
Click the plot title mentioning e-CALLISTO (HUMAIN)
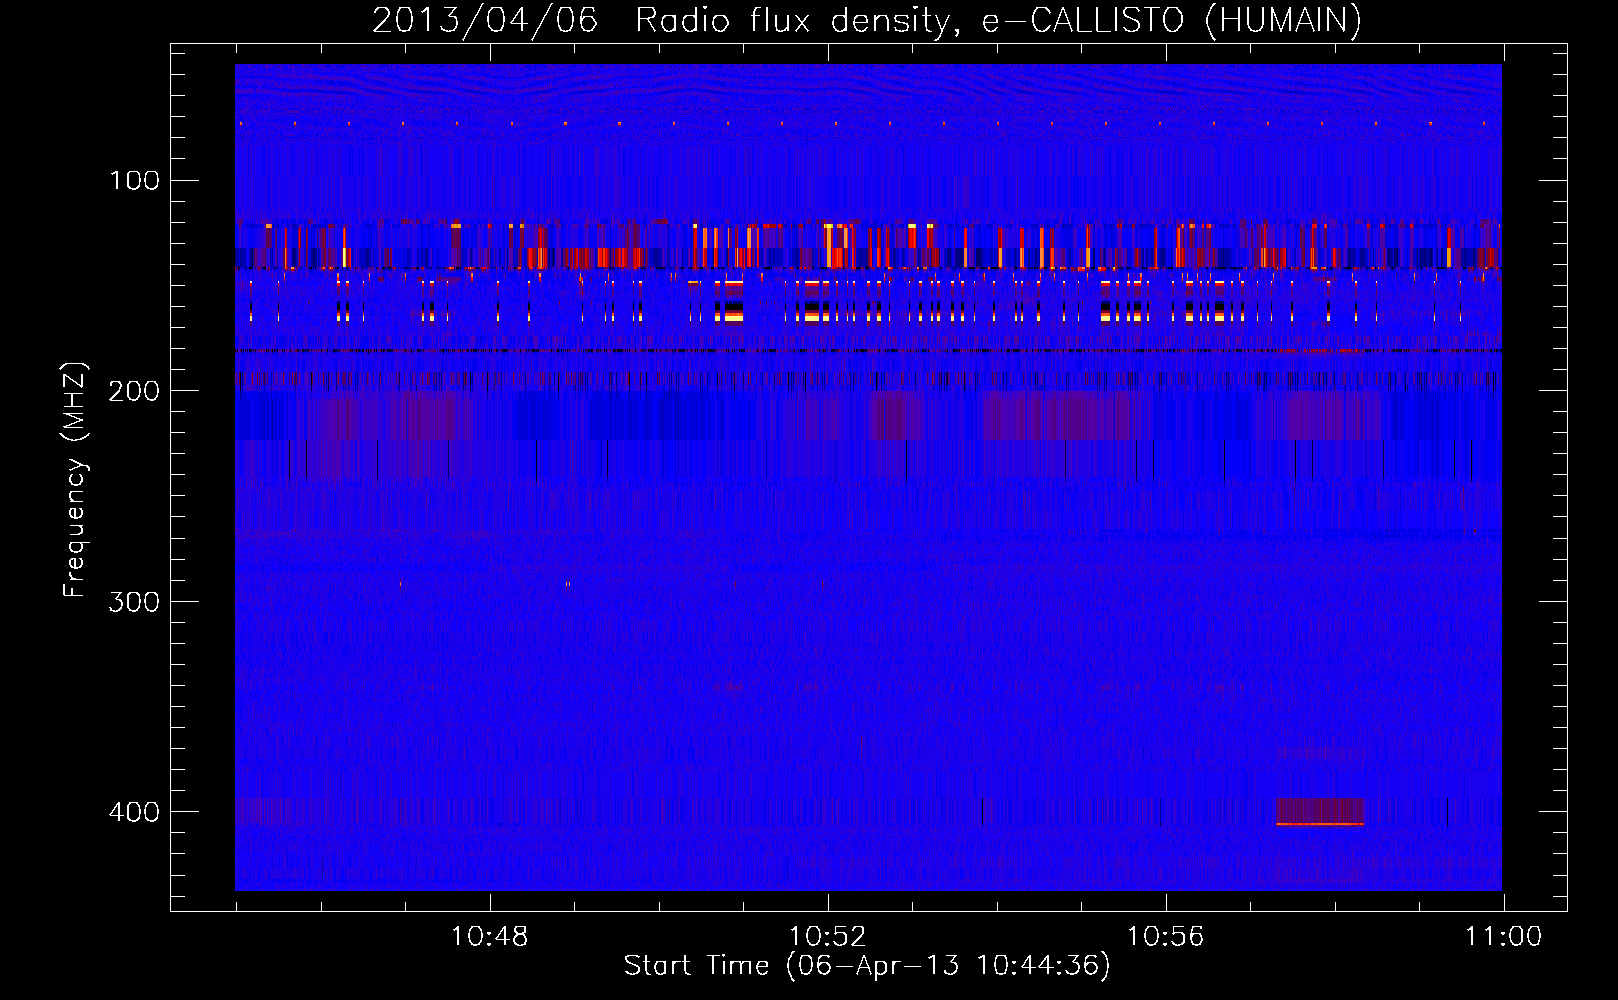[867, 20]
